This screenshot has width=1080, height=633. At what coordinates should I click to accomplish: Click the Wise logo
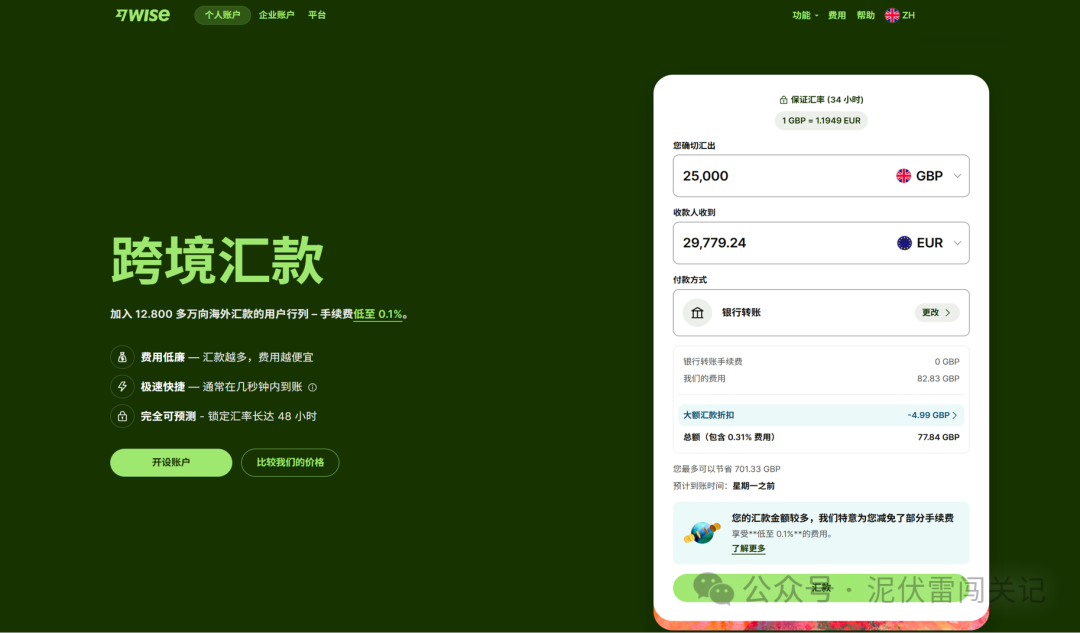point(142,14)
